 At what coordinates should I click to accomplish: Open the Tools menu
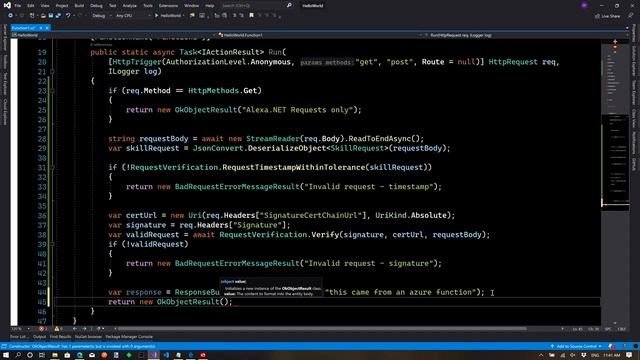click(x=148, y=6)
